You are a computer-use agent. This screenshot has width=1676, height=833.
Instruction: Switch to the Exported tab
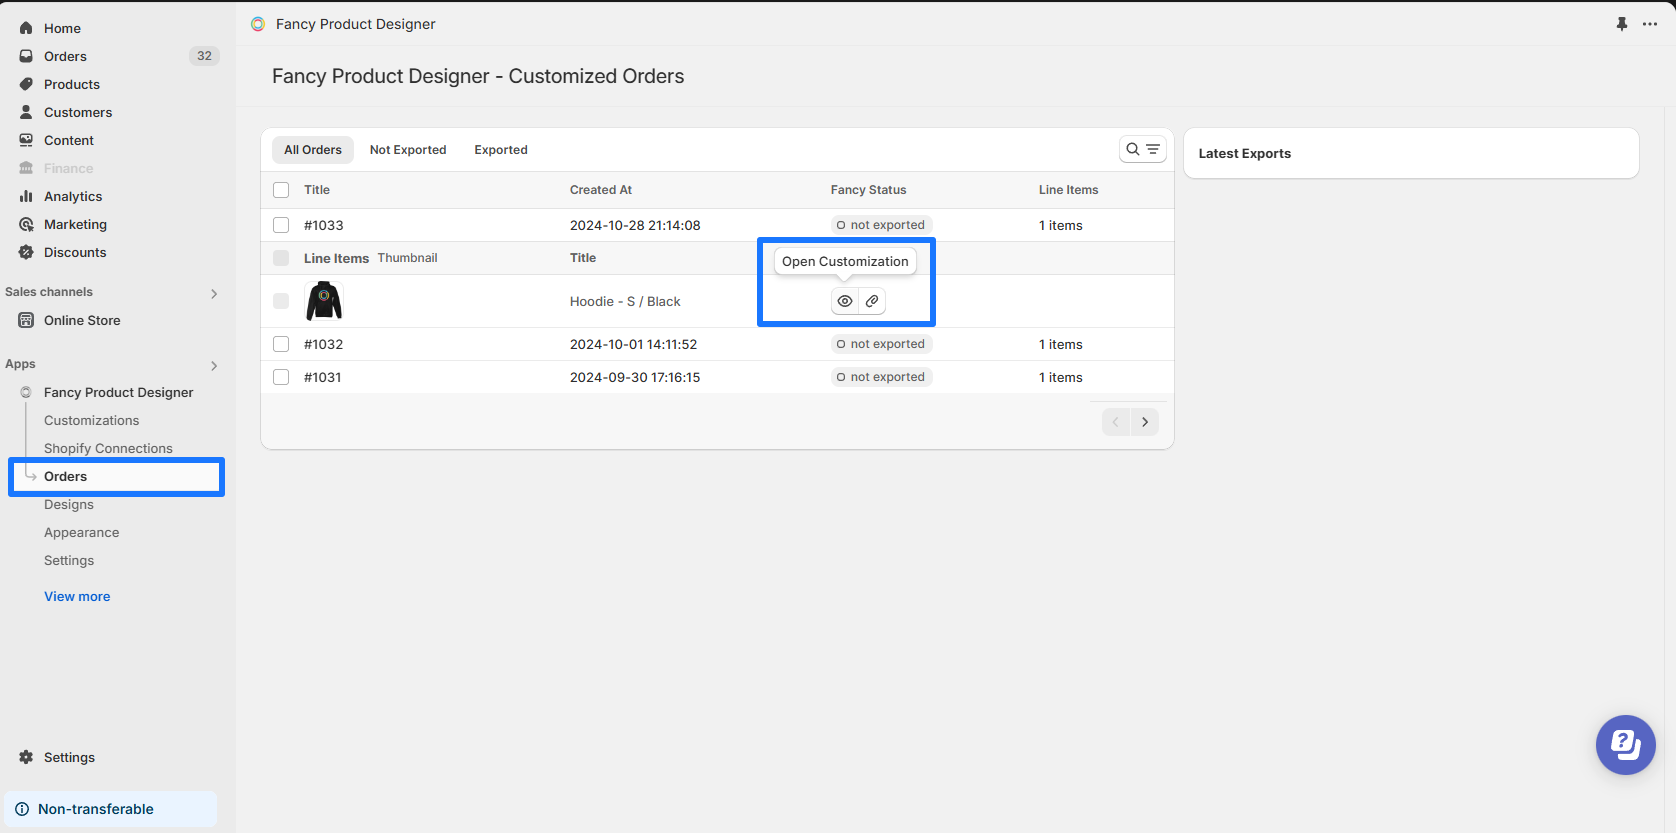[x=501, y=150]
